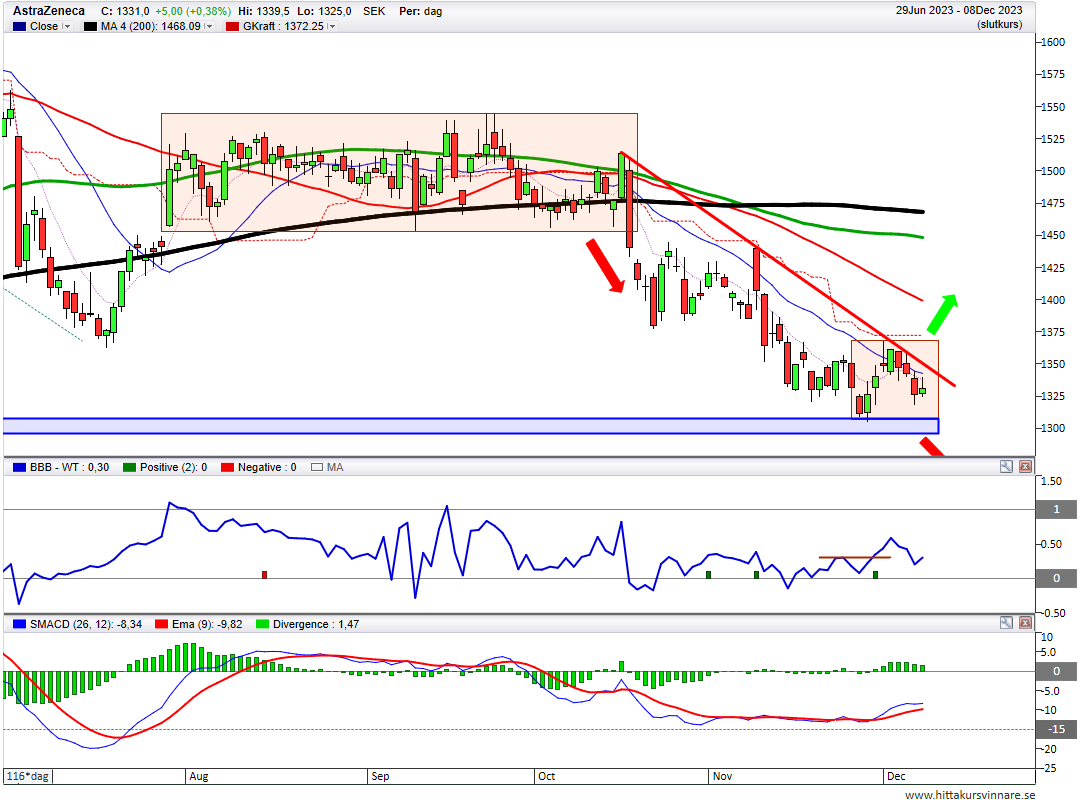Viewport: 1080px width, 800px height.
Task: Click the gray 0 level marker on SMACD axis
Action: (1056, 670)
